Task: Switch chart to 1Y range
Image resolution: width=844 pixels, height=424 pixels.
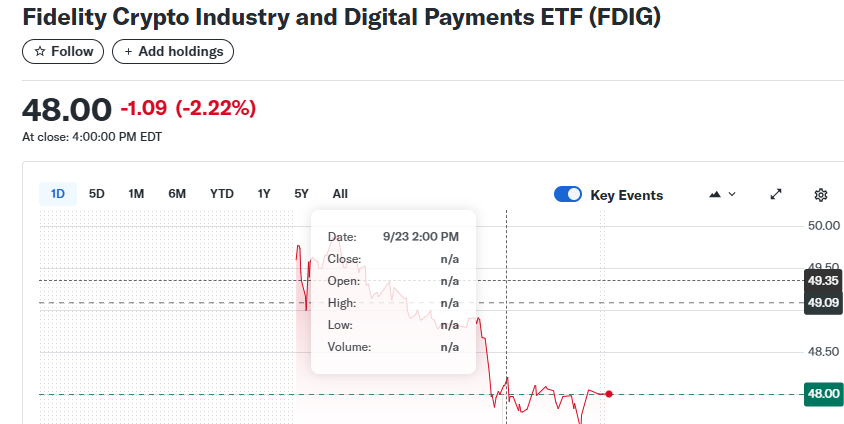Action: pyautogui.click(x=264, y=194)
